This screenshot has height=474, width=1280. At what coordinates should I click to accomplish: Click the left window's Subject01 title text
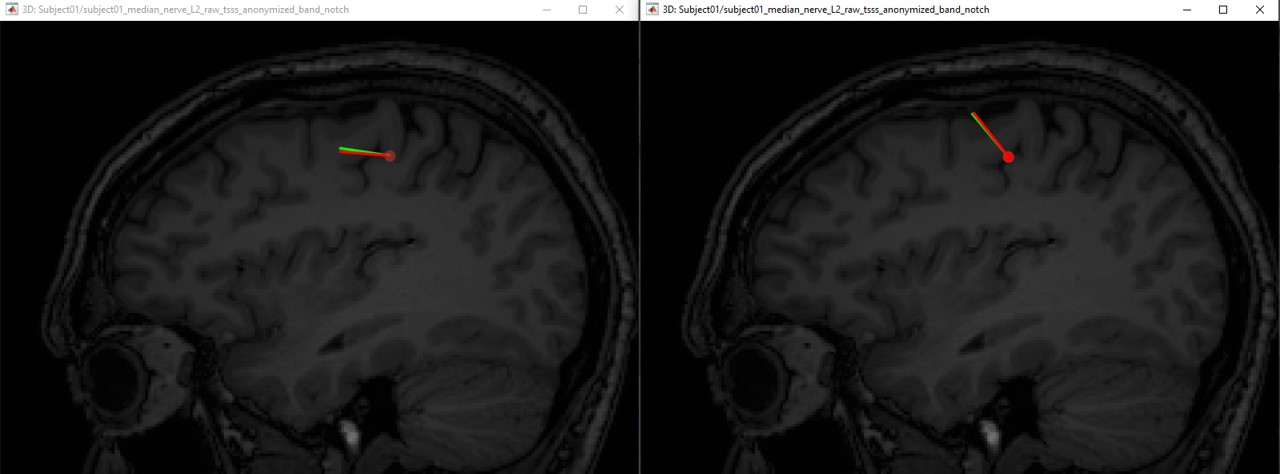[185, 10]
